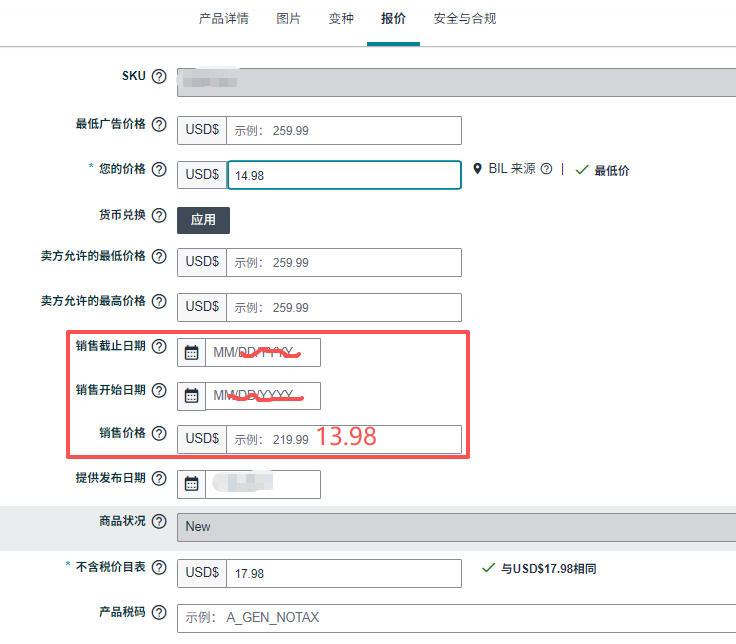Click the 不含税价目表 field showing 17.98
The image size is (736, 644).
344,573
